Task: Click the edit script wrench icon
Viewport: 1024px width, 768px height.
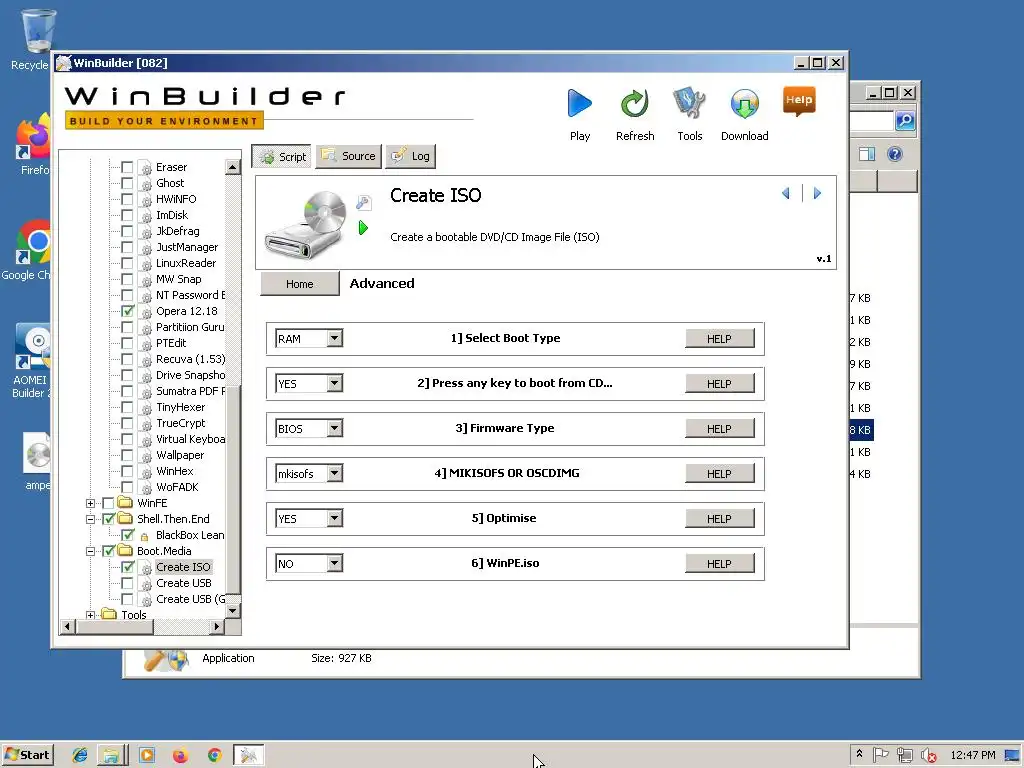Action: [364, 202]
